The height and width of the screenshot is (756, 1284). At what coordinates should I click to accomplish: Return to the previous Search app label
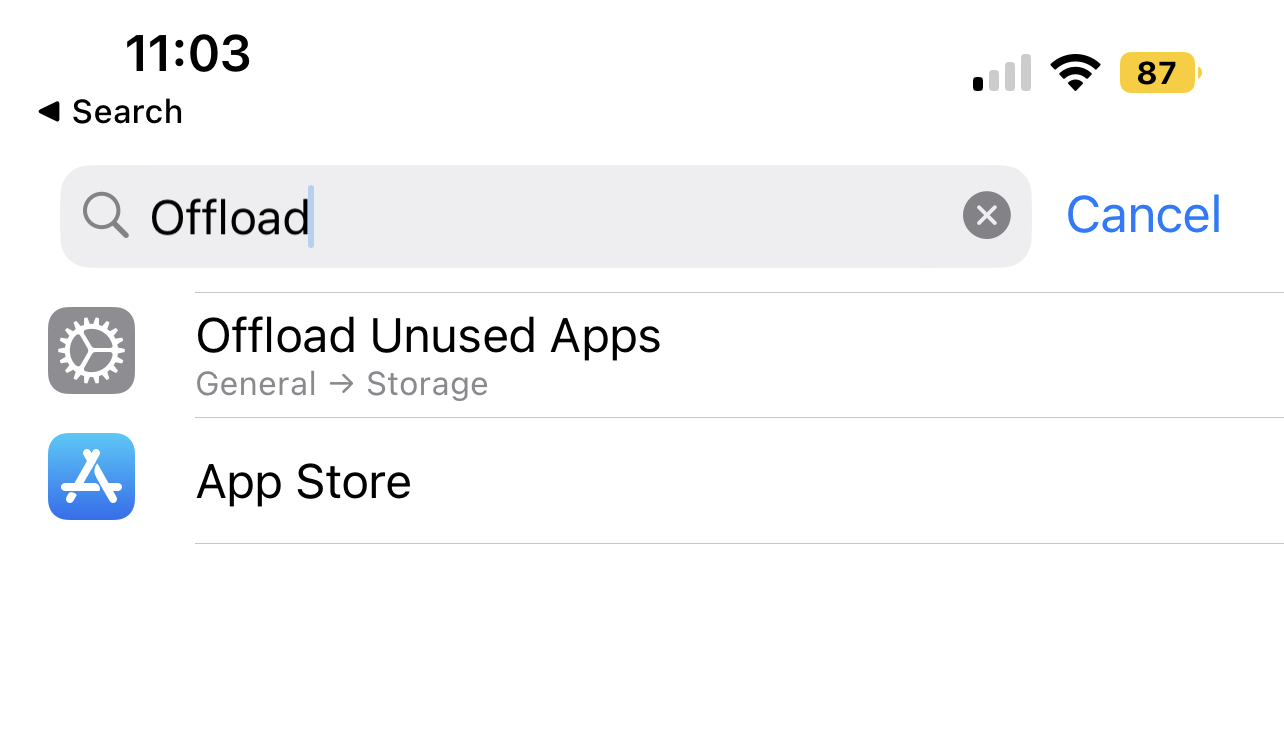127,112
